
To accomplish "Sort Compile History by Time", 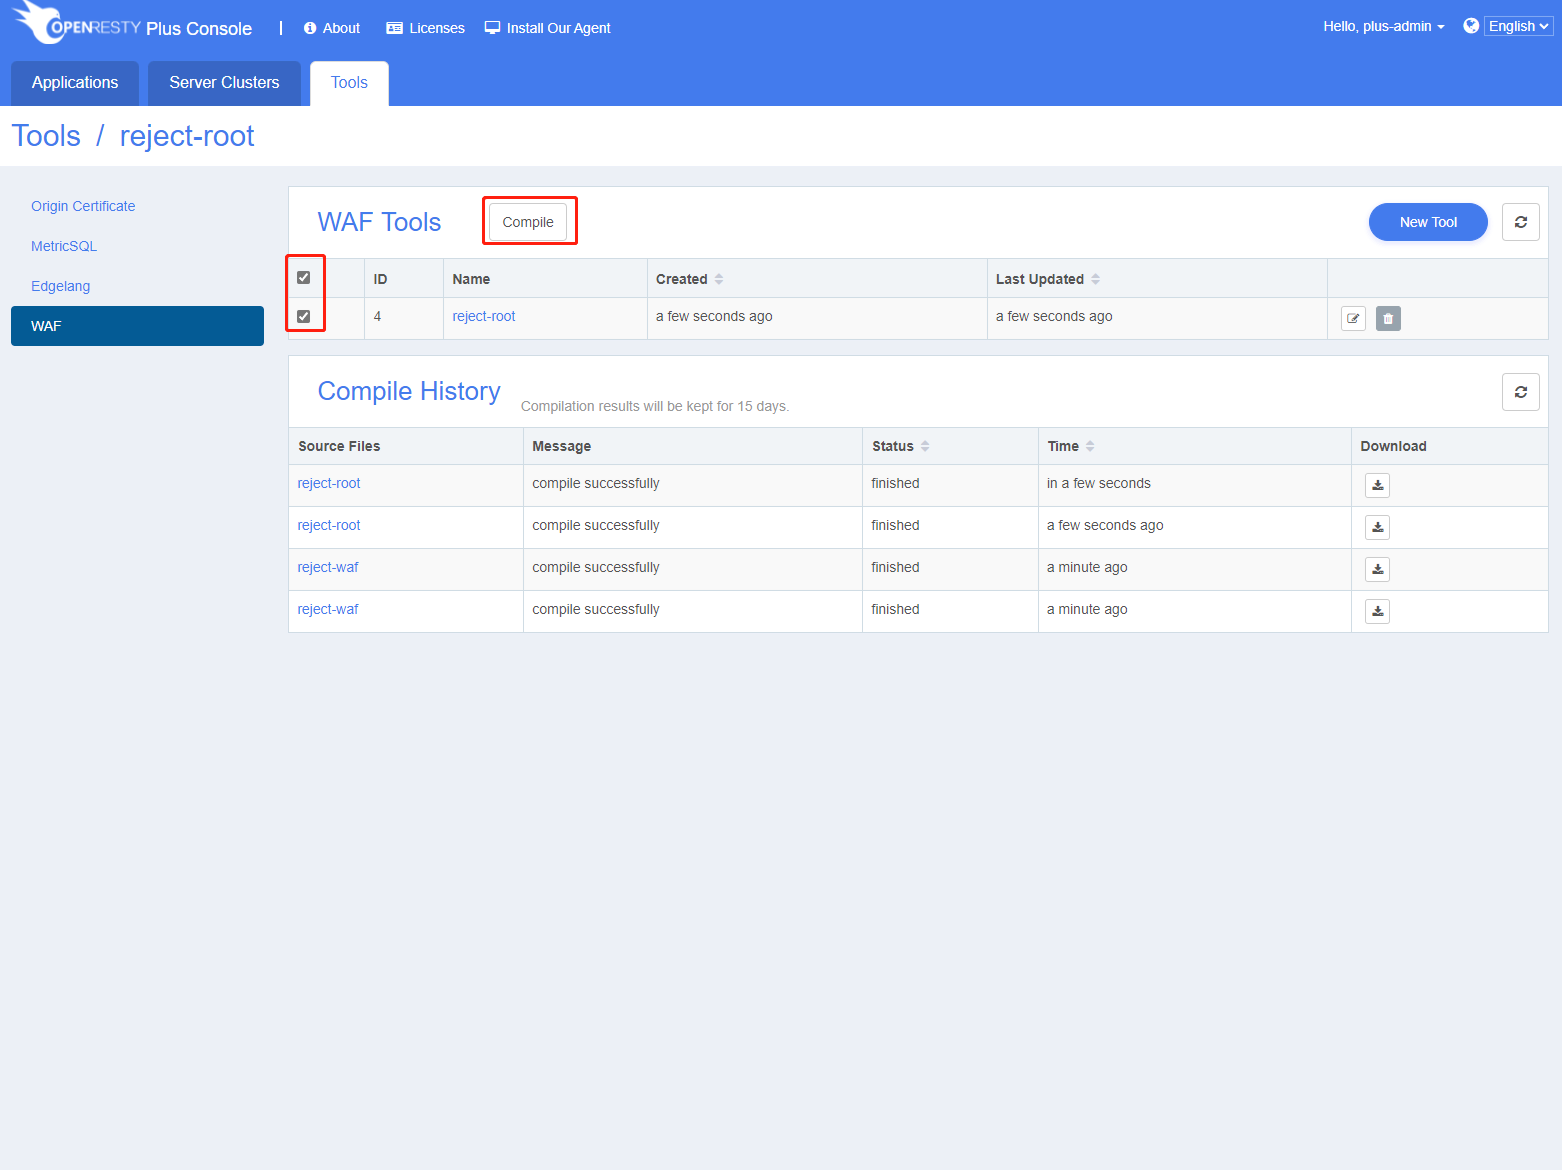I will (1090, 446).
